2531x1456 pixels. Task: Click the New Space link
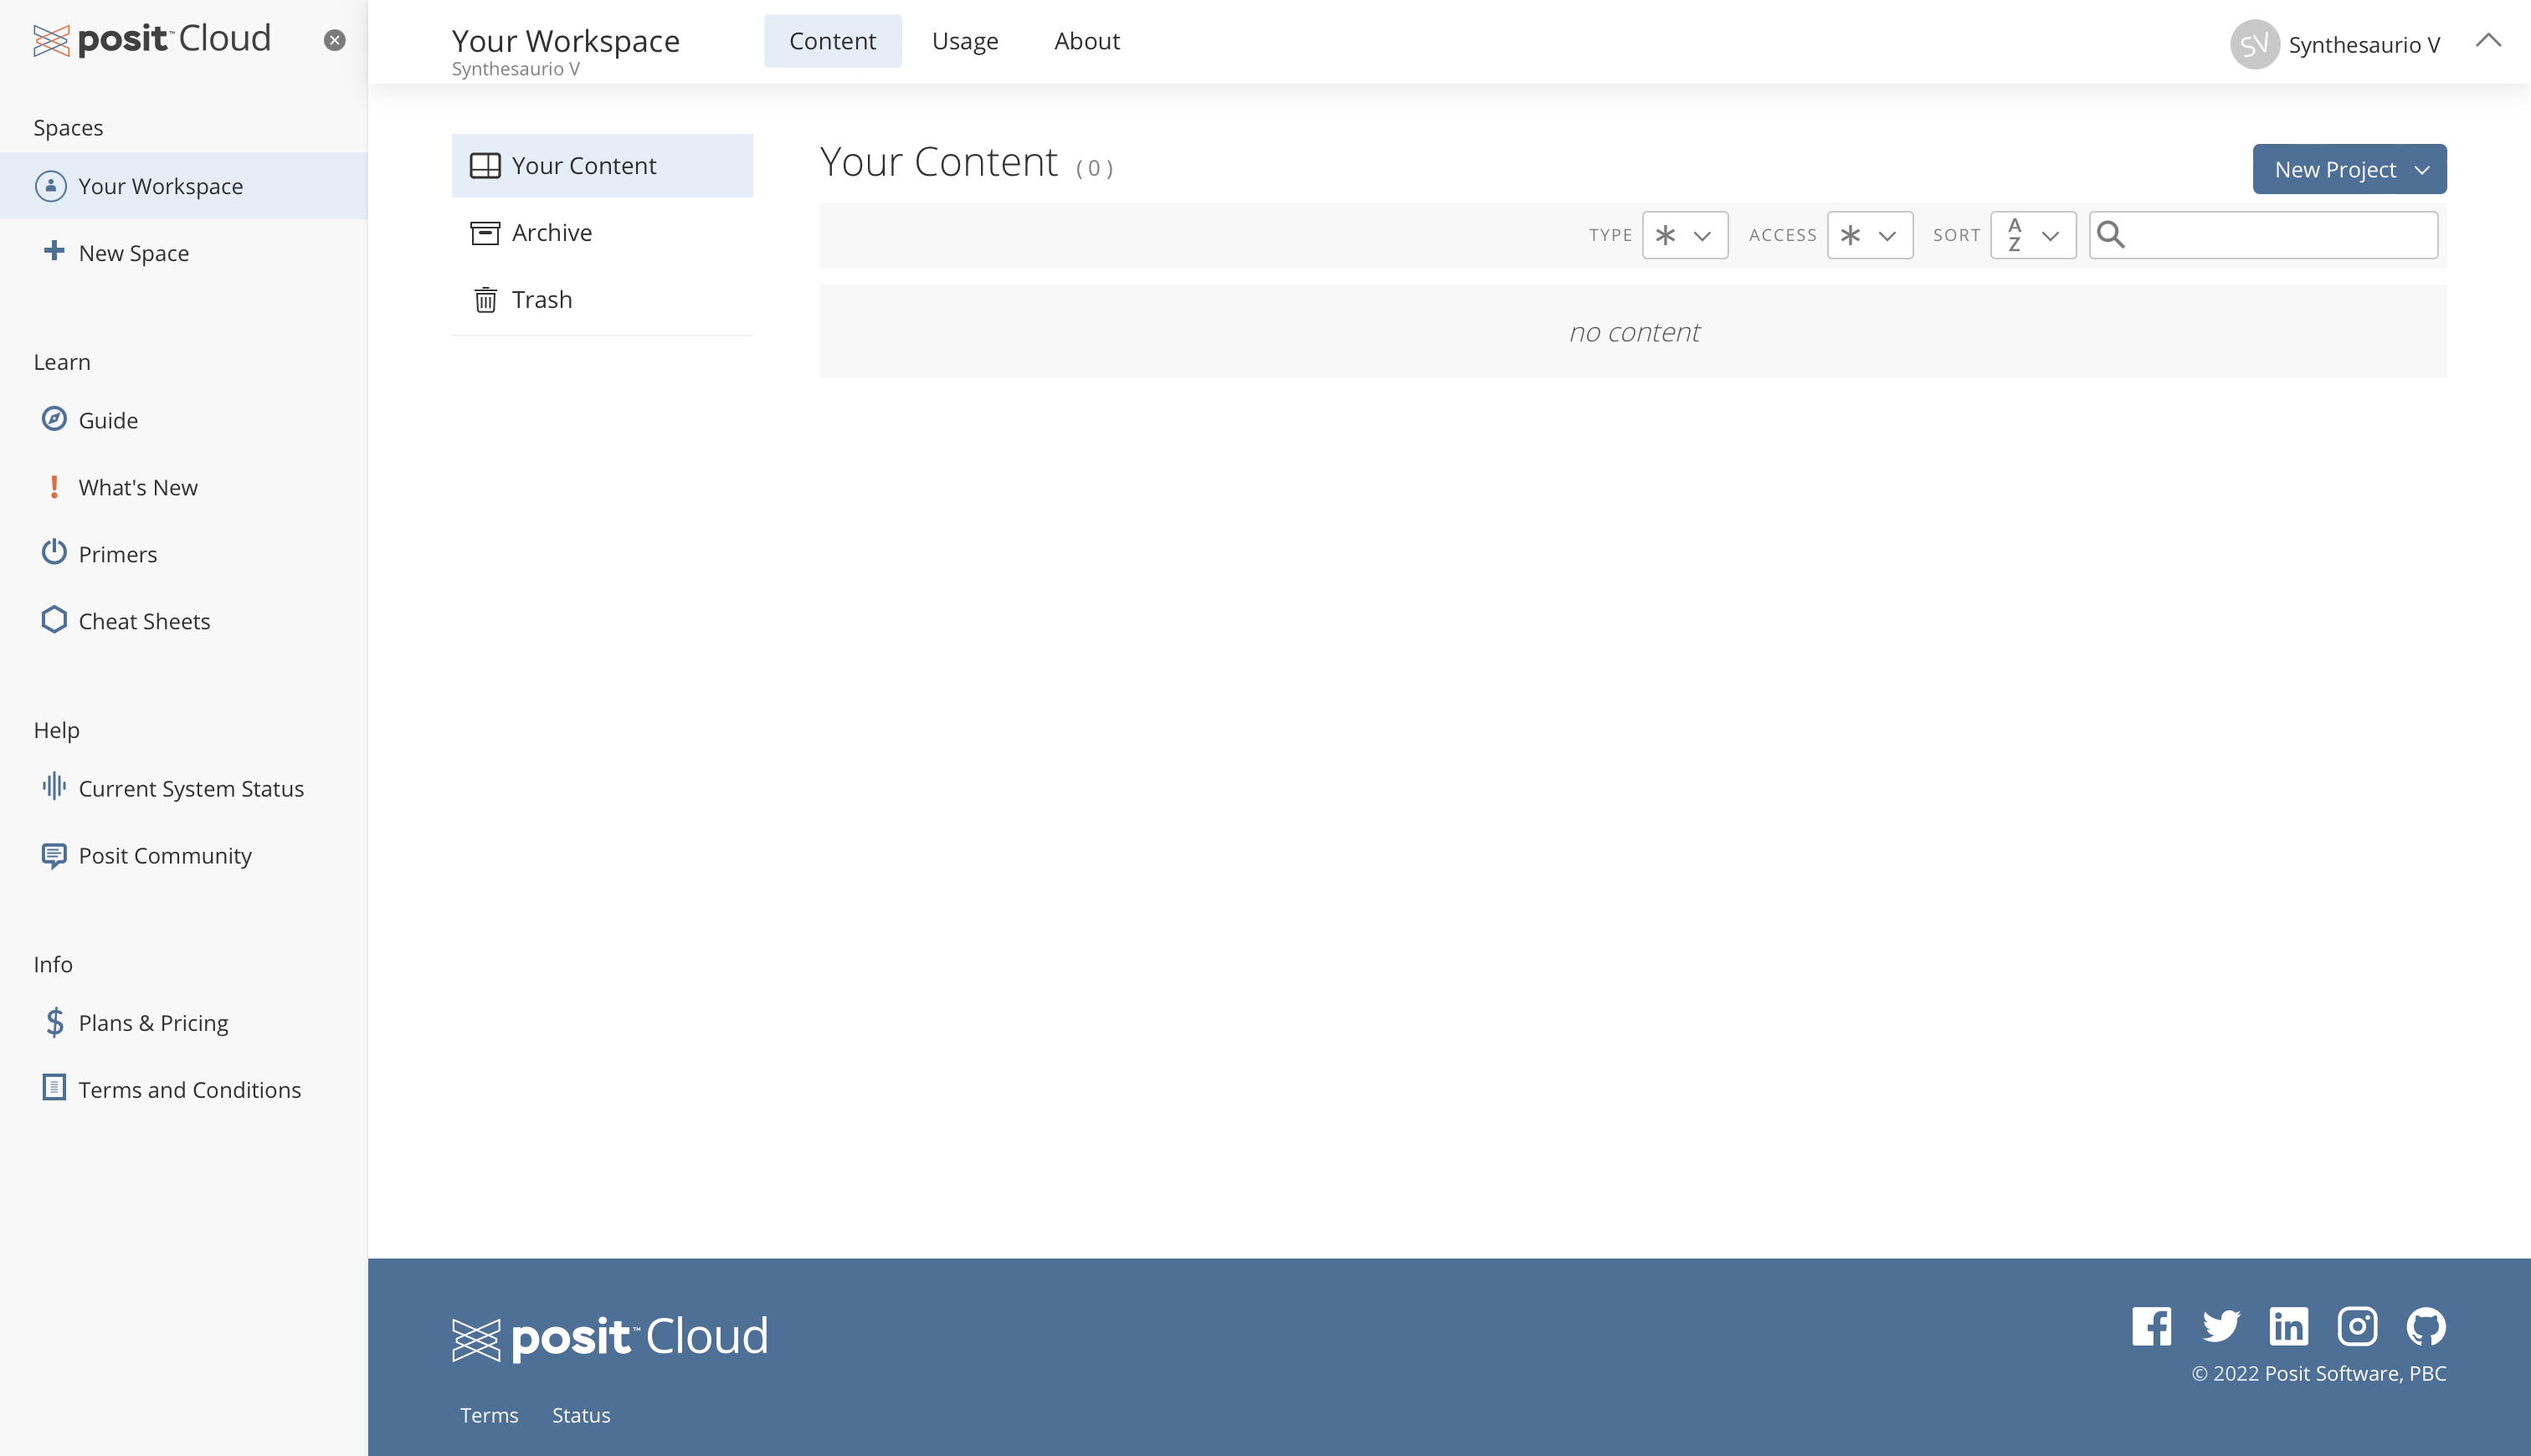tap(133, 253)
